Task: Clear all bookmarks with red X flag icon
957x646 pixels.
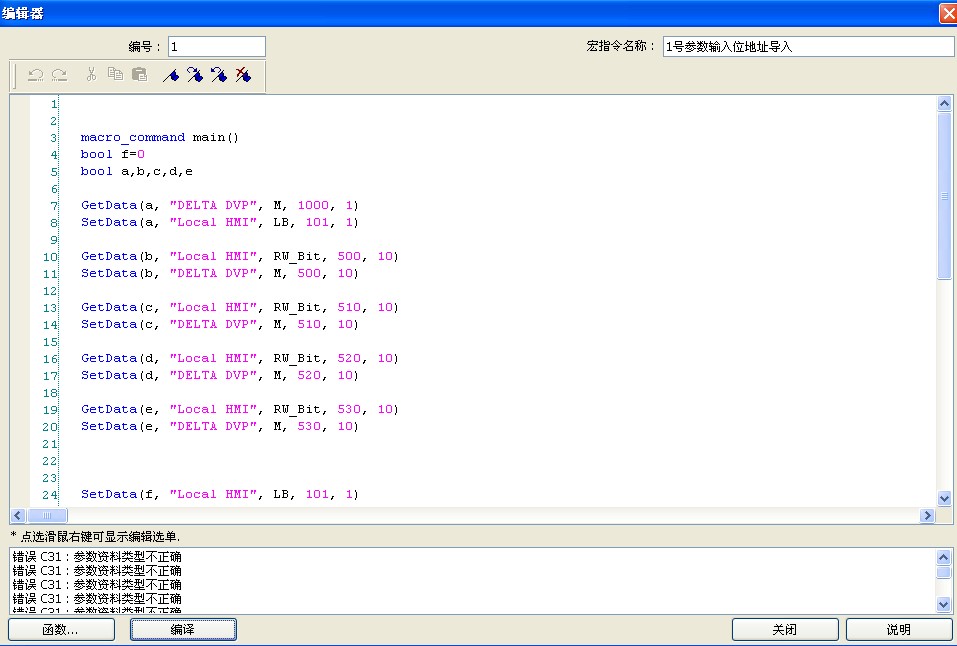Action: [243, 75]
